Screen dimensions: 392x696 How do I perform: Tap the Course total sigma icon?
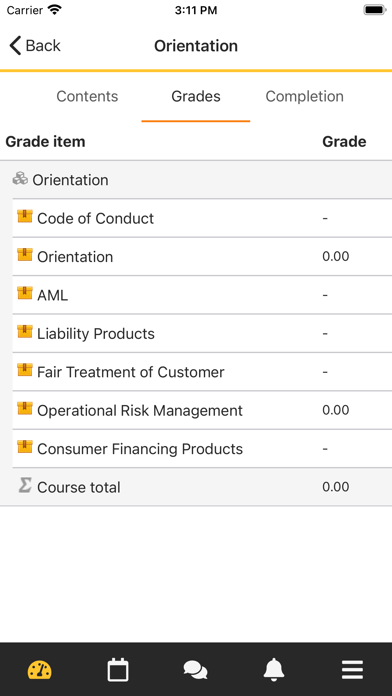point(25,485)
